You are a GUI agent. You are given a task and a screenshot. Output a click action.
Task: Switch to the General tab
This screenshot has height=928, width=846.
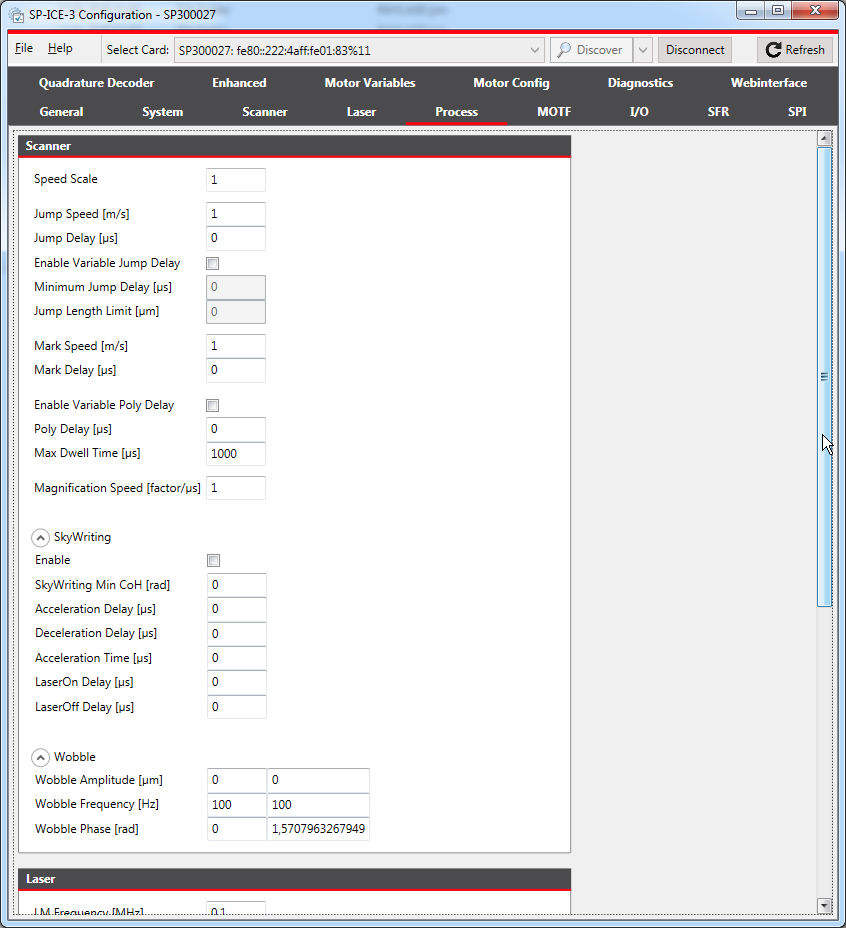[x=62, y=112]
